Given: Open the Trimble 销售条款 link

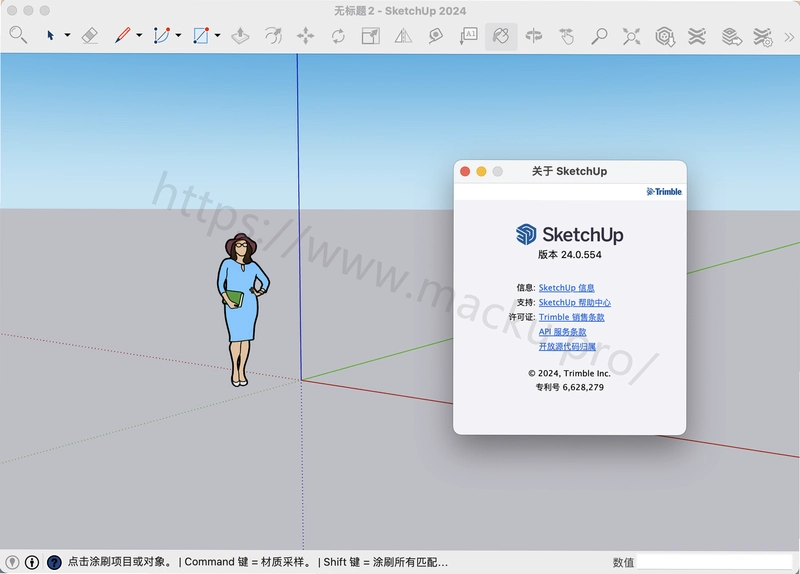Looking at the screenshot, I should click(x=571, y=317).
